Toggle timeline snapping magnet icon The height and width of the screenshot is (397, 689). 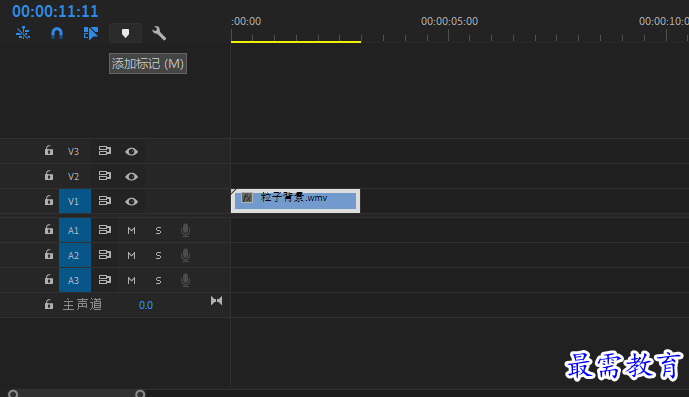57,33
